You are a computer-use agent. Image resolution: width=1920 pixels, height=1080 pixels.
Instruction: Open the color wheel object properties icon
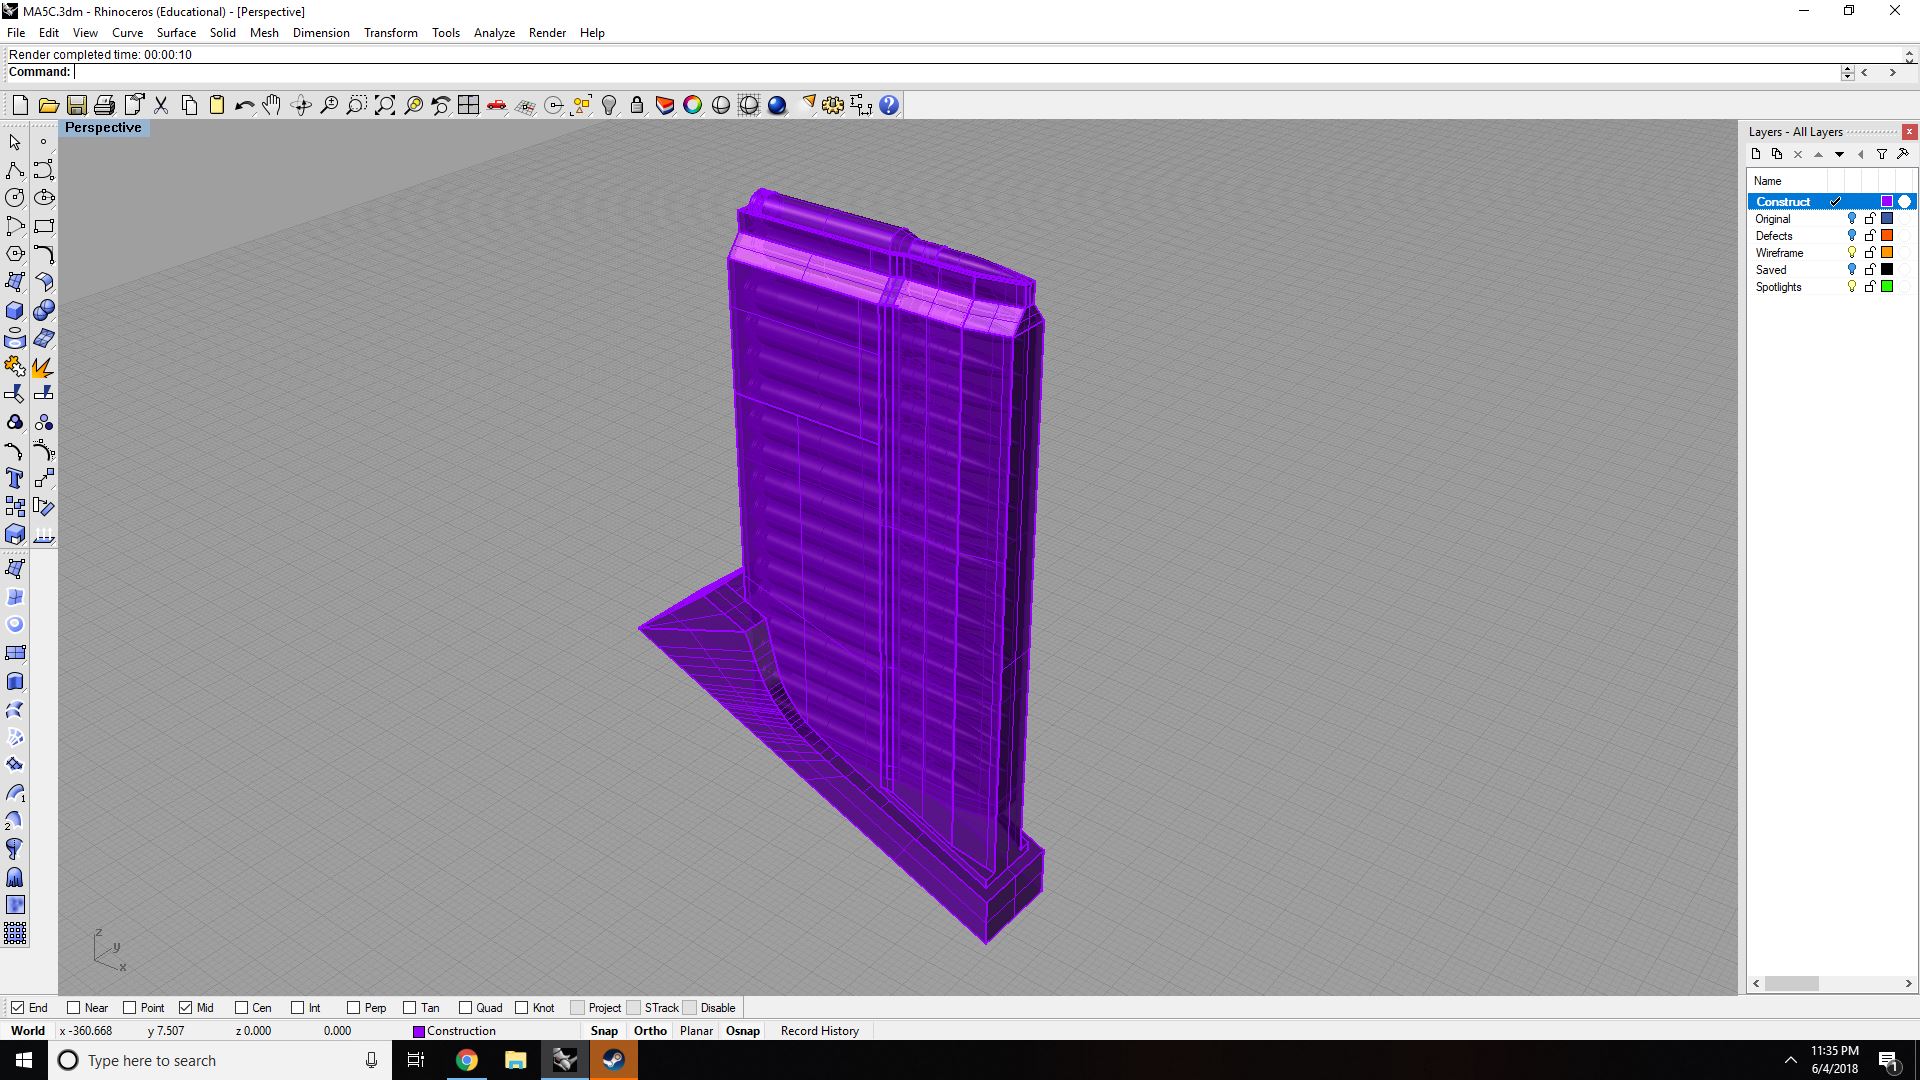point(692,105)
